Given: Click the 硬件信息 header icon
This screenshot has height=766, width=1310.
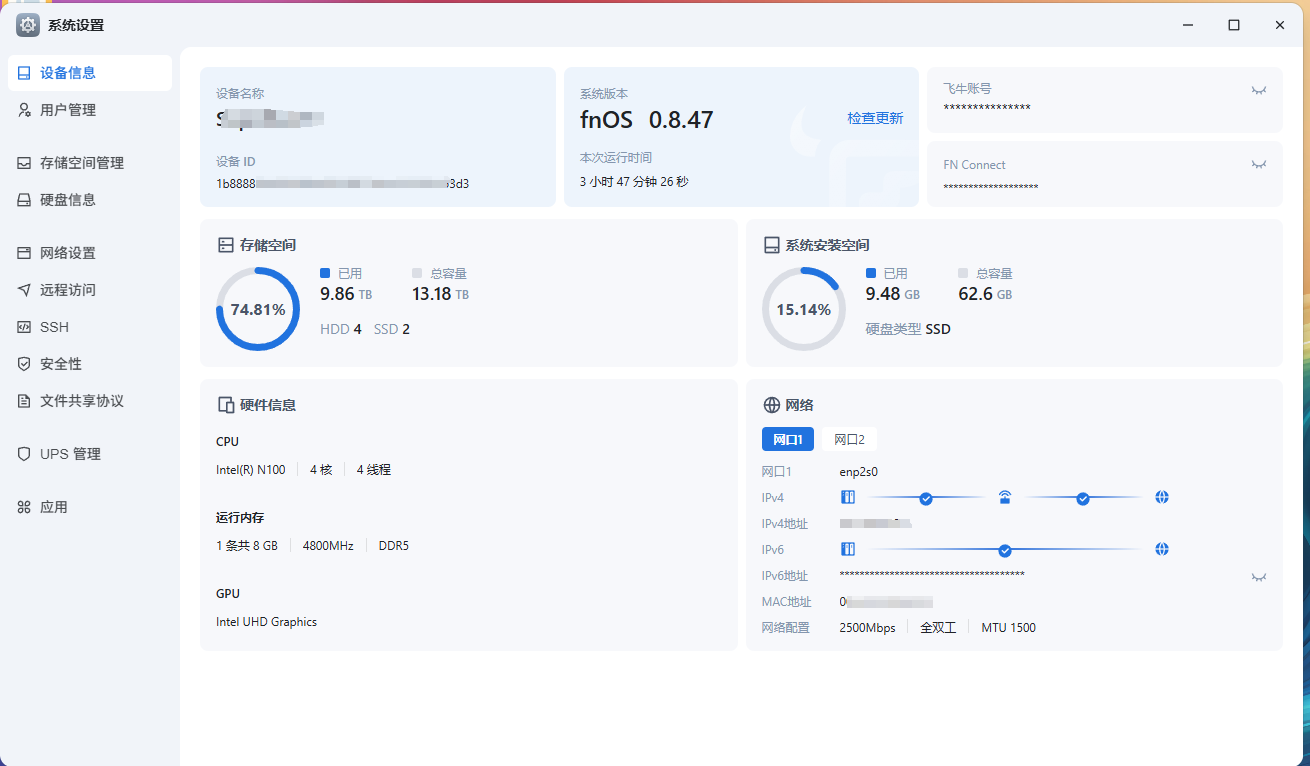Looking at the screenshot, I should tap(226, 405).
